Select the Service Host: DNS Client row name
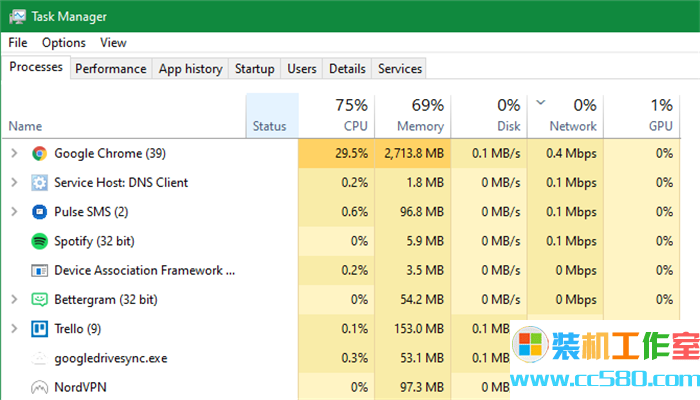 [x=121, y=183]
